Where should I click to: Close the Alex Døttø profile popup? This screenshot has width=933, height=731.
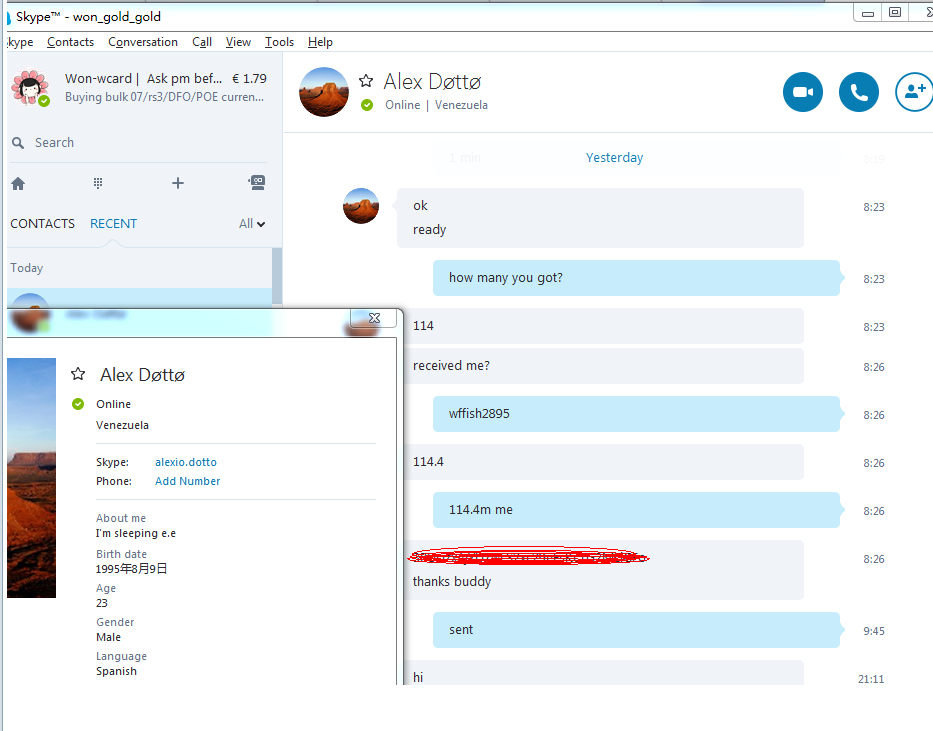pyautogui.click(x=374, y=318)
